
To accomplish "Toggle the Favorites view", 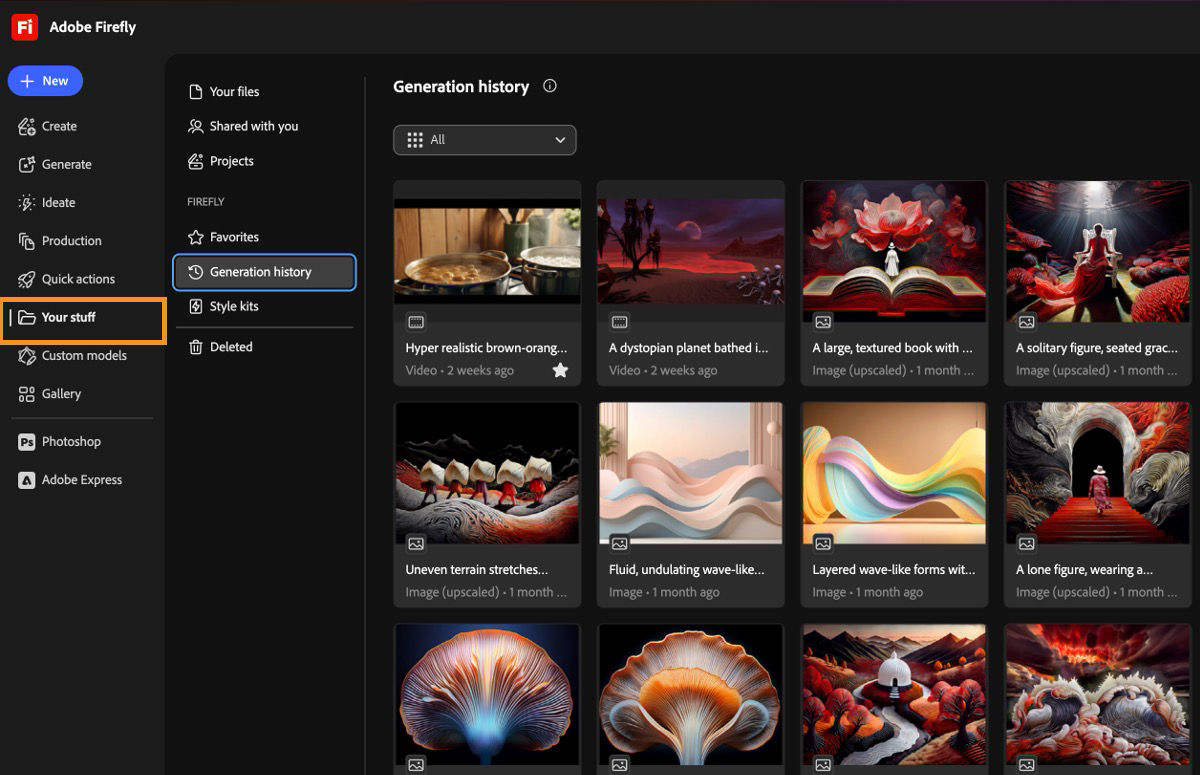I will 235,236.
